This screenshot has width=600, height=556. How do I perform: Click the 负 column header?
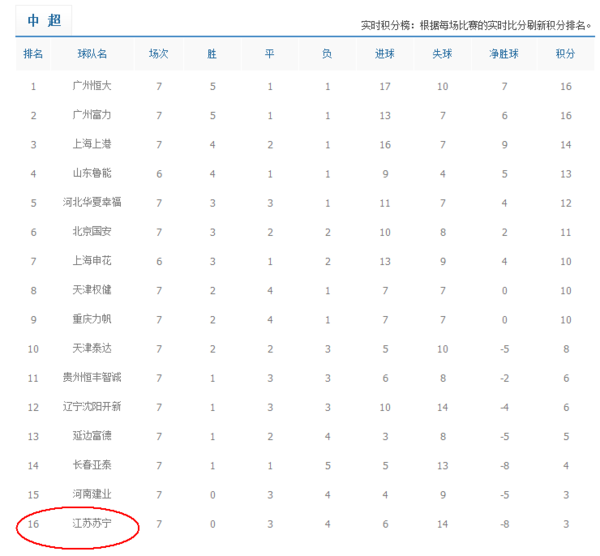click(x=327, y=54)
